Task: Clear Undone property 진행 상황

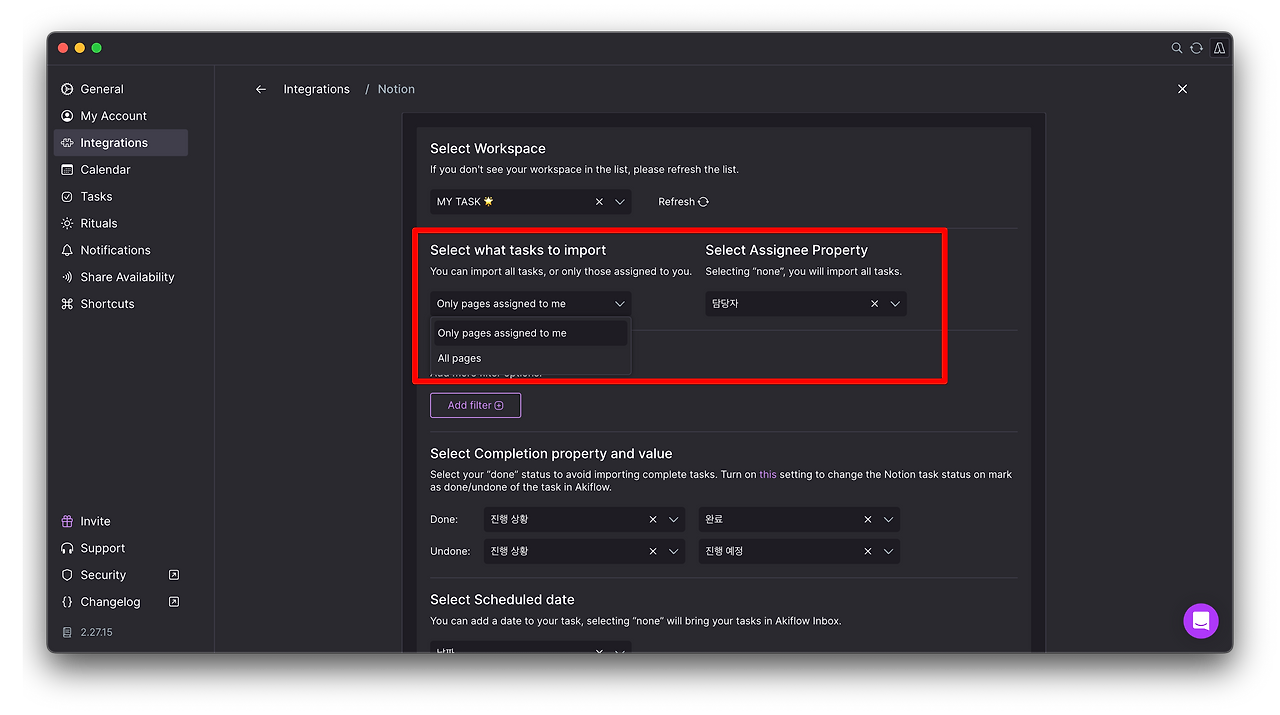Action: tap(653, 551)
